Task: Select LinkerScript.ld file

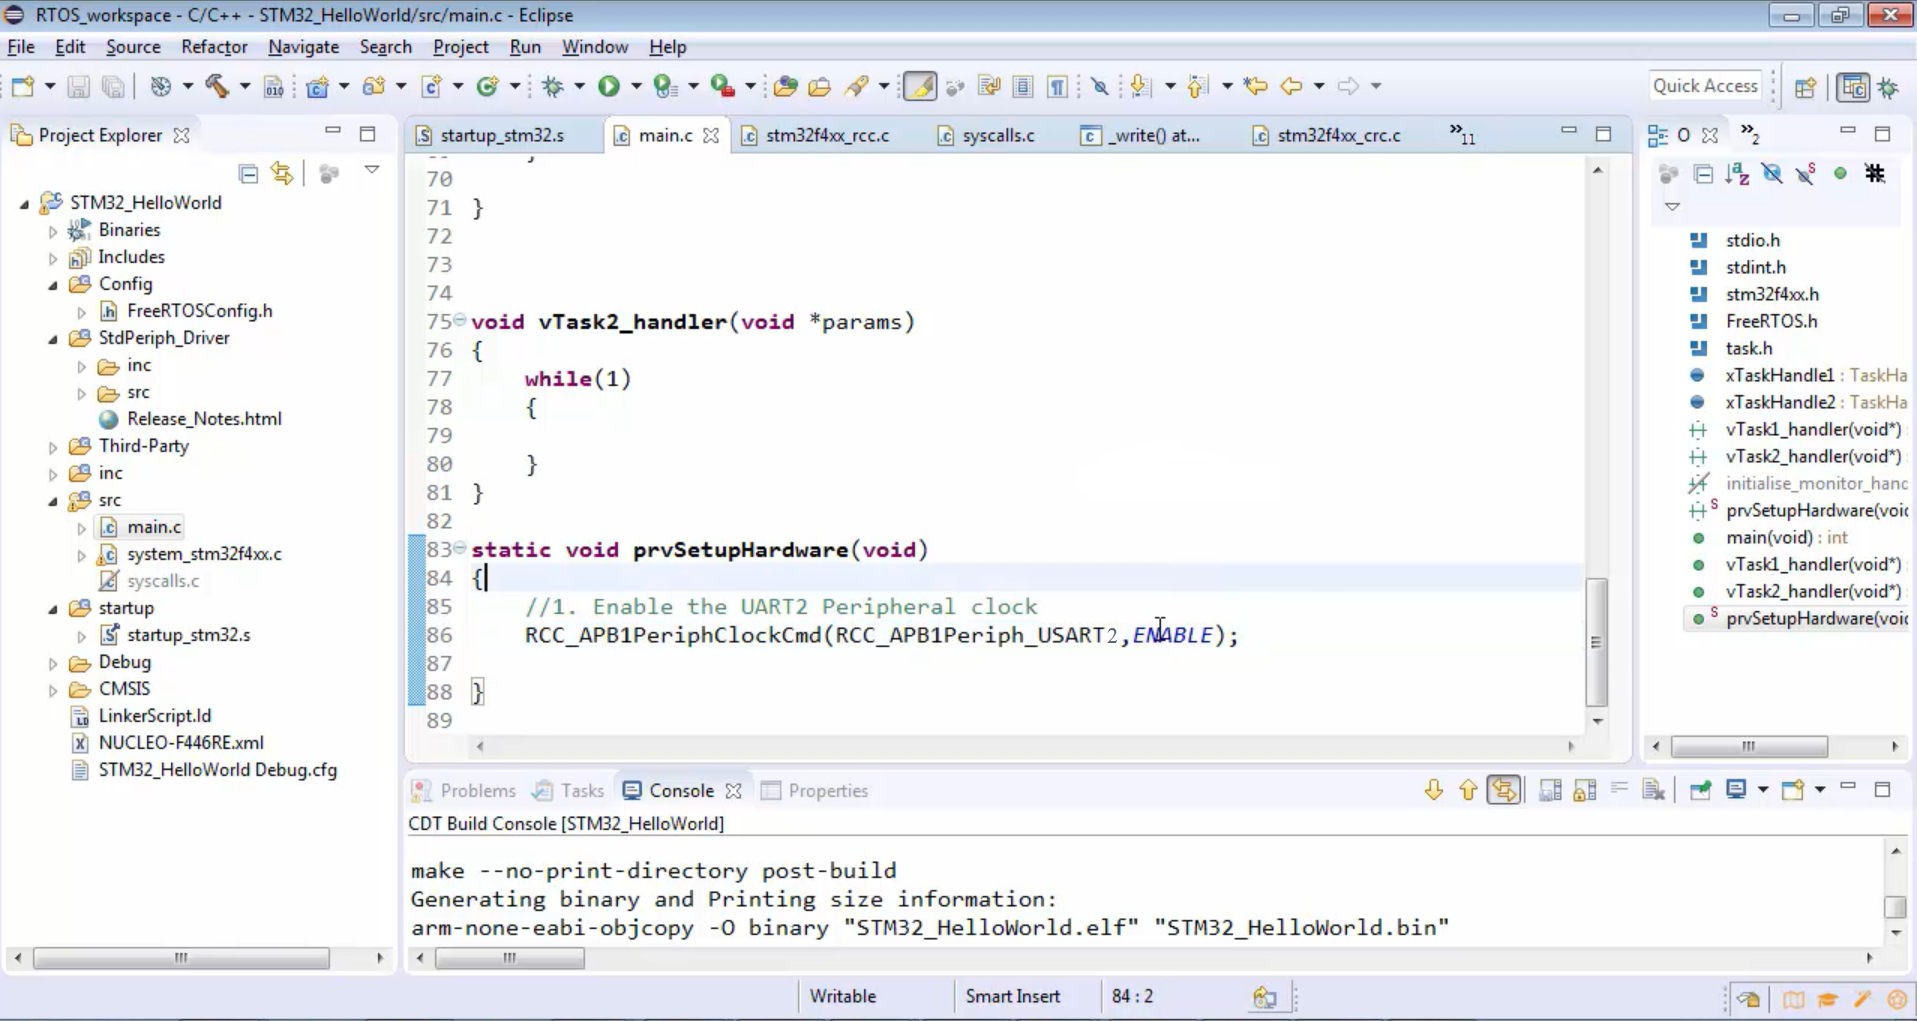Action: tap(155, 716)
